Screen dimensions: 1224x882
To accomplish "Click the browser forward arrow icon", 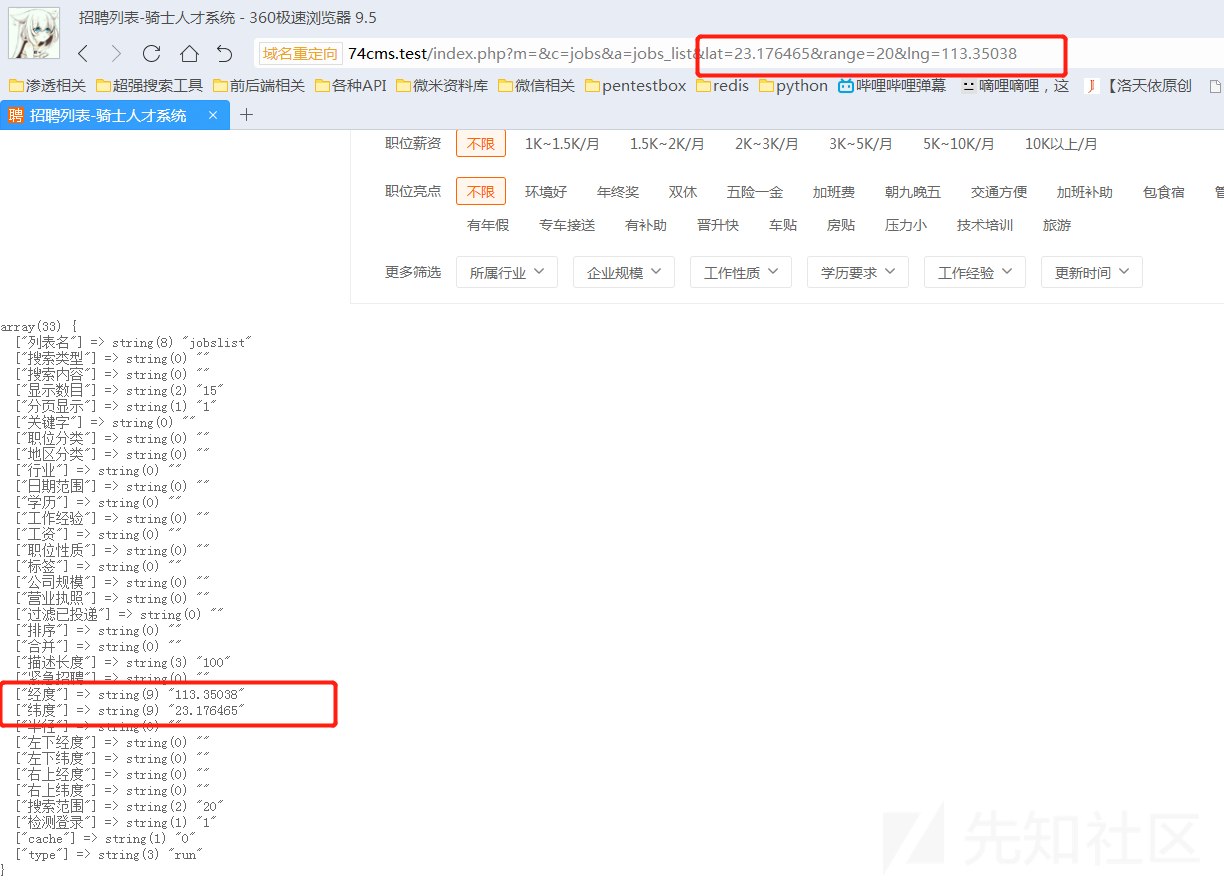I will (x=117, y=54).
